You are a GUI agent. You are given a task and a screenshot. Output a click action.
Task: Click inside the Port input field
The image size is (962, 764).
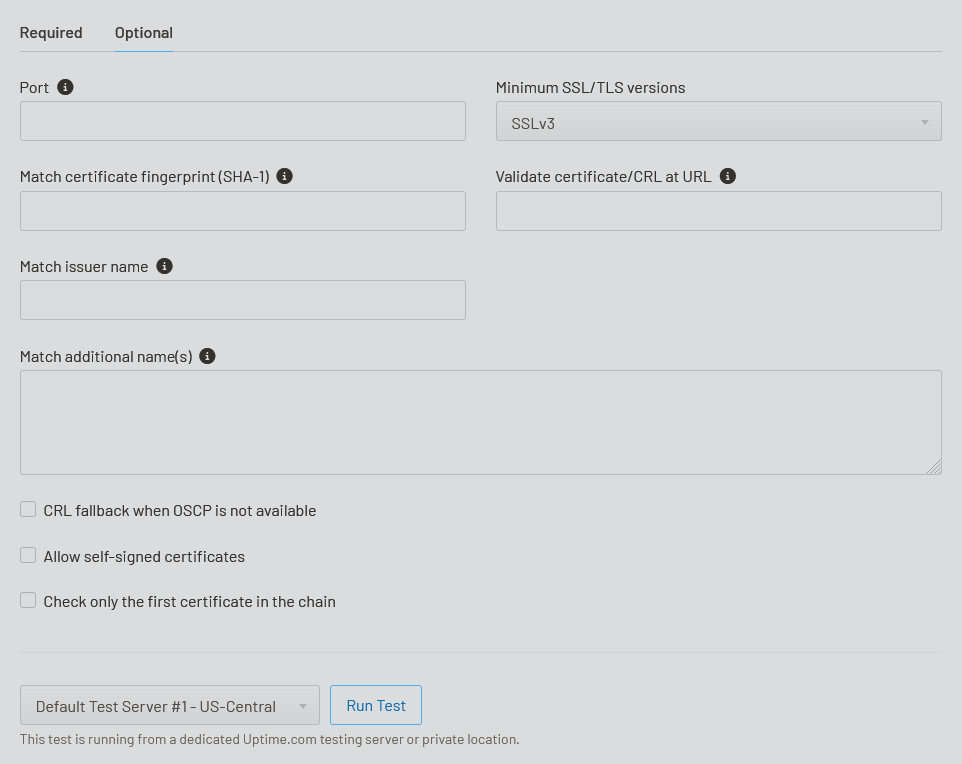(x=242, y=121)
